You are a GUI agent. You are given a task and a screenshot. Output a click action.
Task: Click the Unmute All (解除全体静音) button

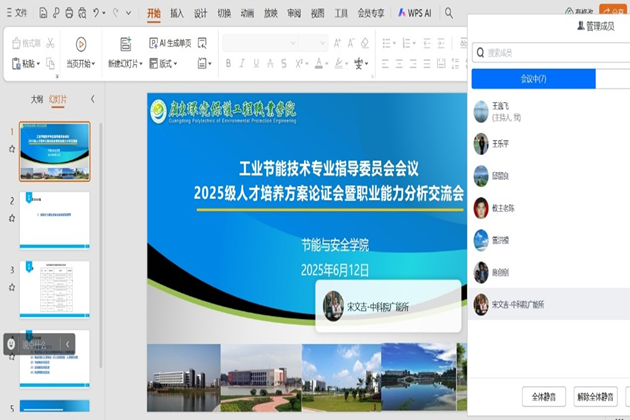594,396
